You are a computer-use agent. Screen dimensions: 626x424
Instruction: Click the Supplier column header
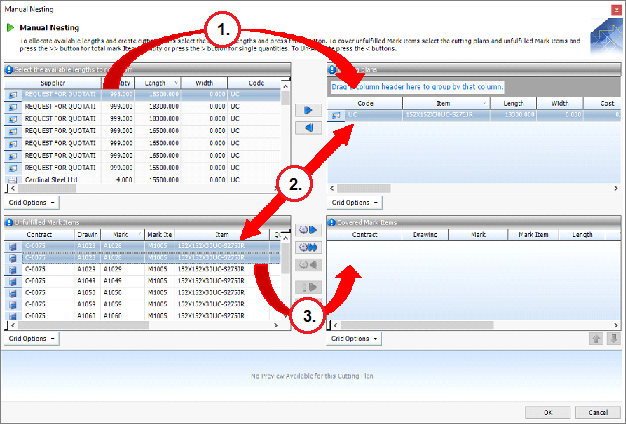click(60, 82)
